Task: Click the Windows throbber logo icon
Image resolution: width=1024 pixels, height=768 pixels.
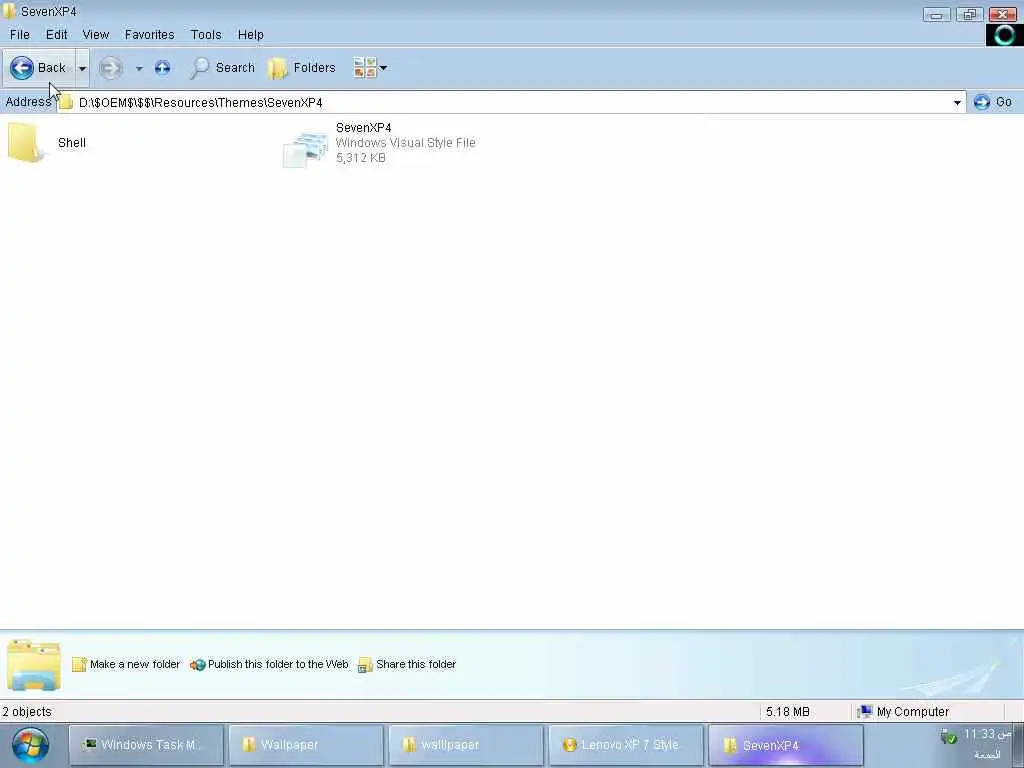Action: point(1004,35)
